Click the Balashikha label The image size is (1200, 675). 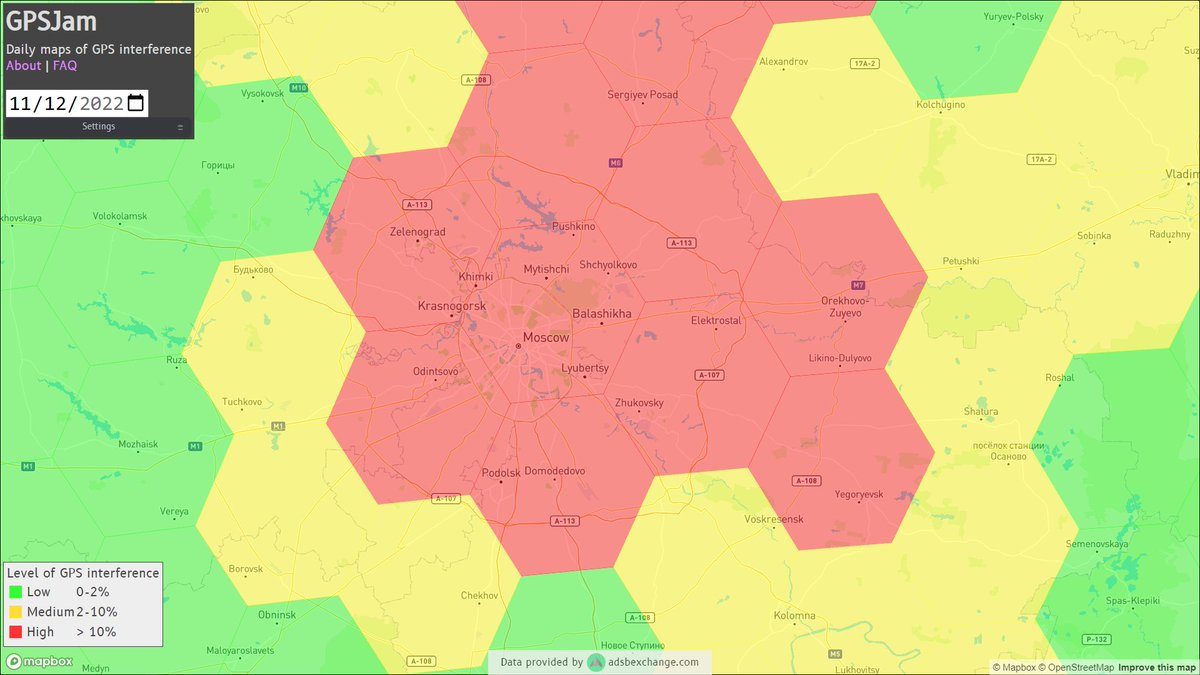point(601,314)
